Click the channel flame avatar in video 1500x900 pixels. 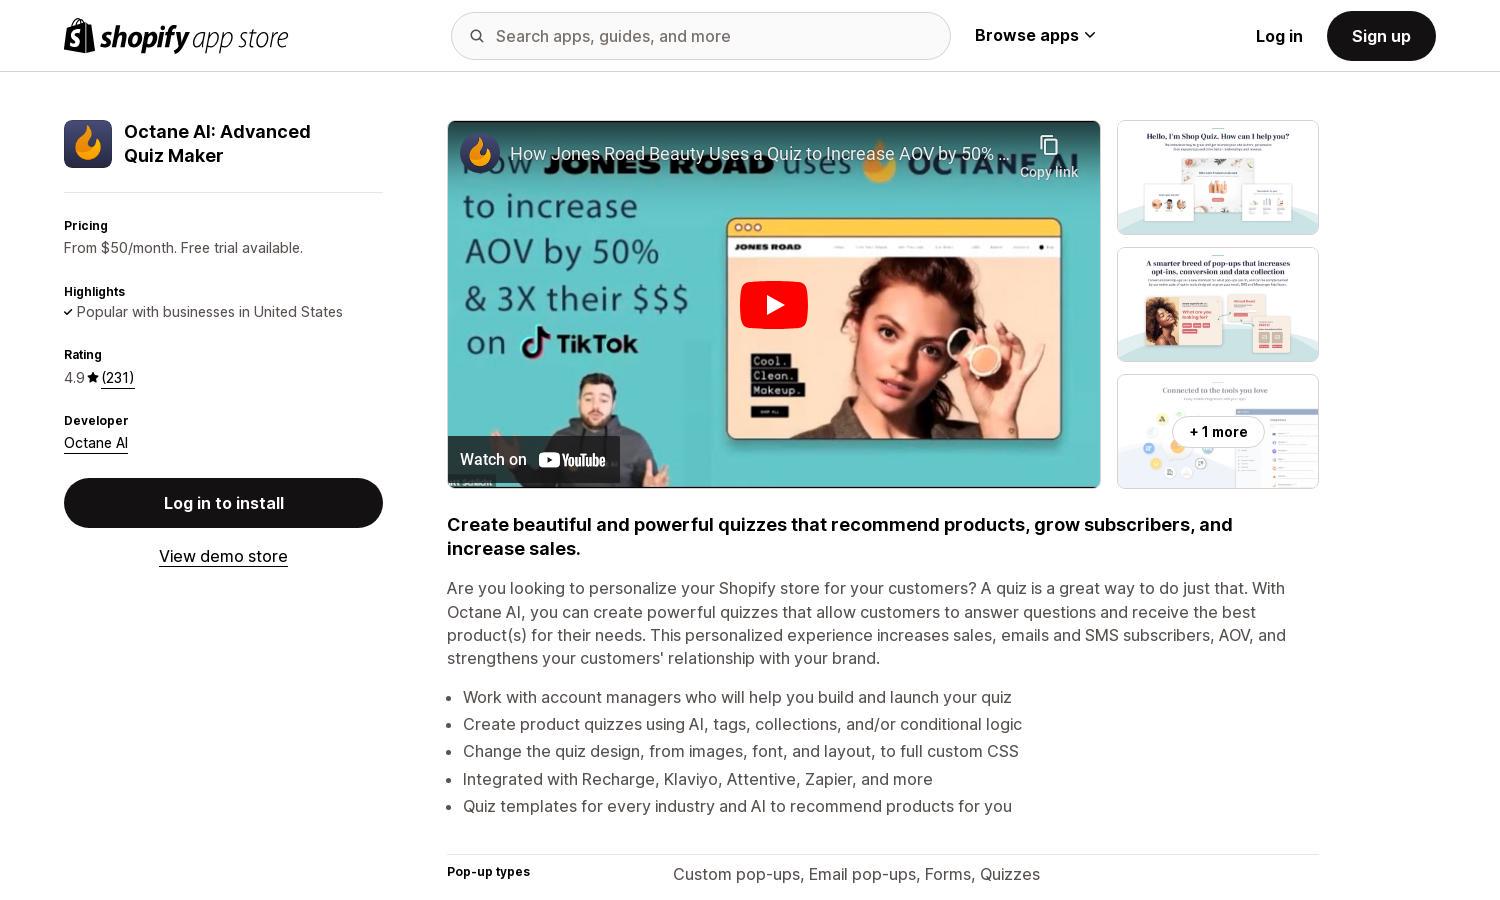point(480,153)
